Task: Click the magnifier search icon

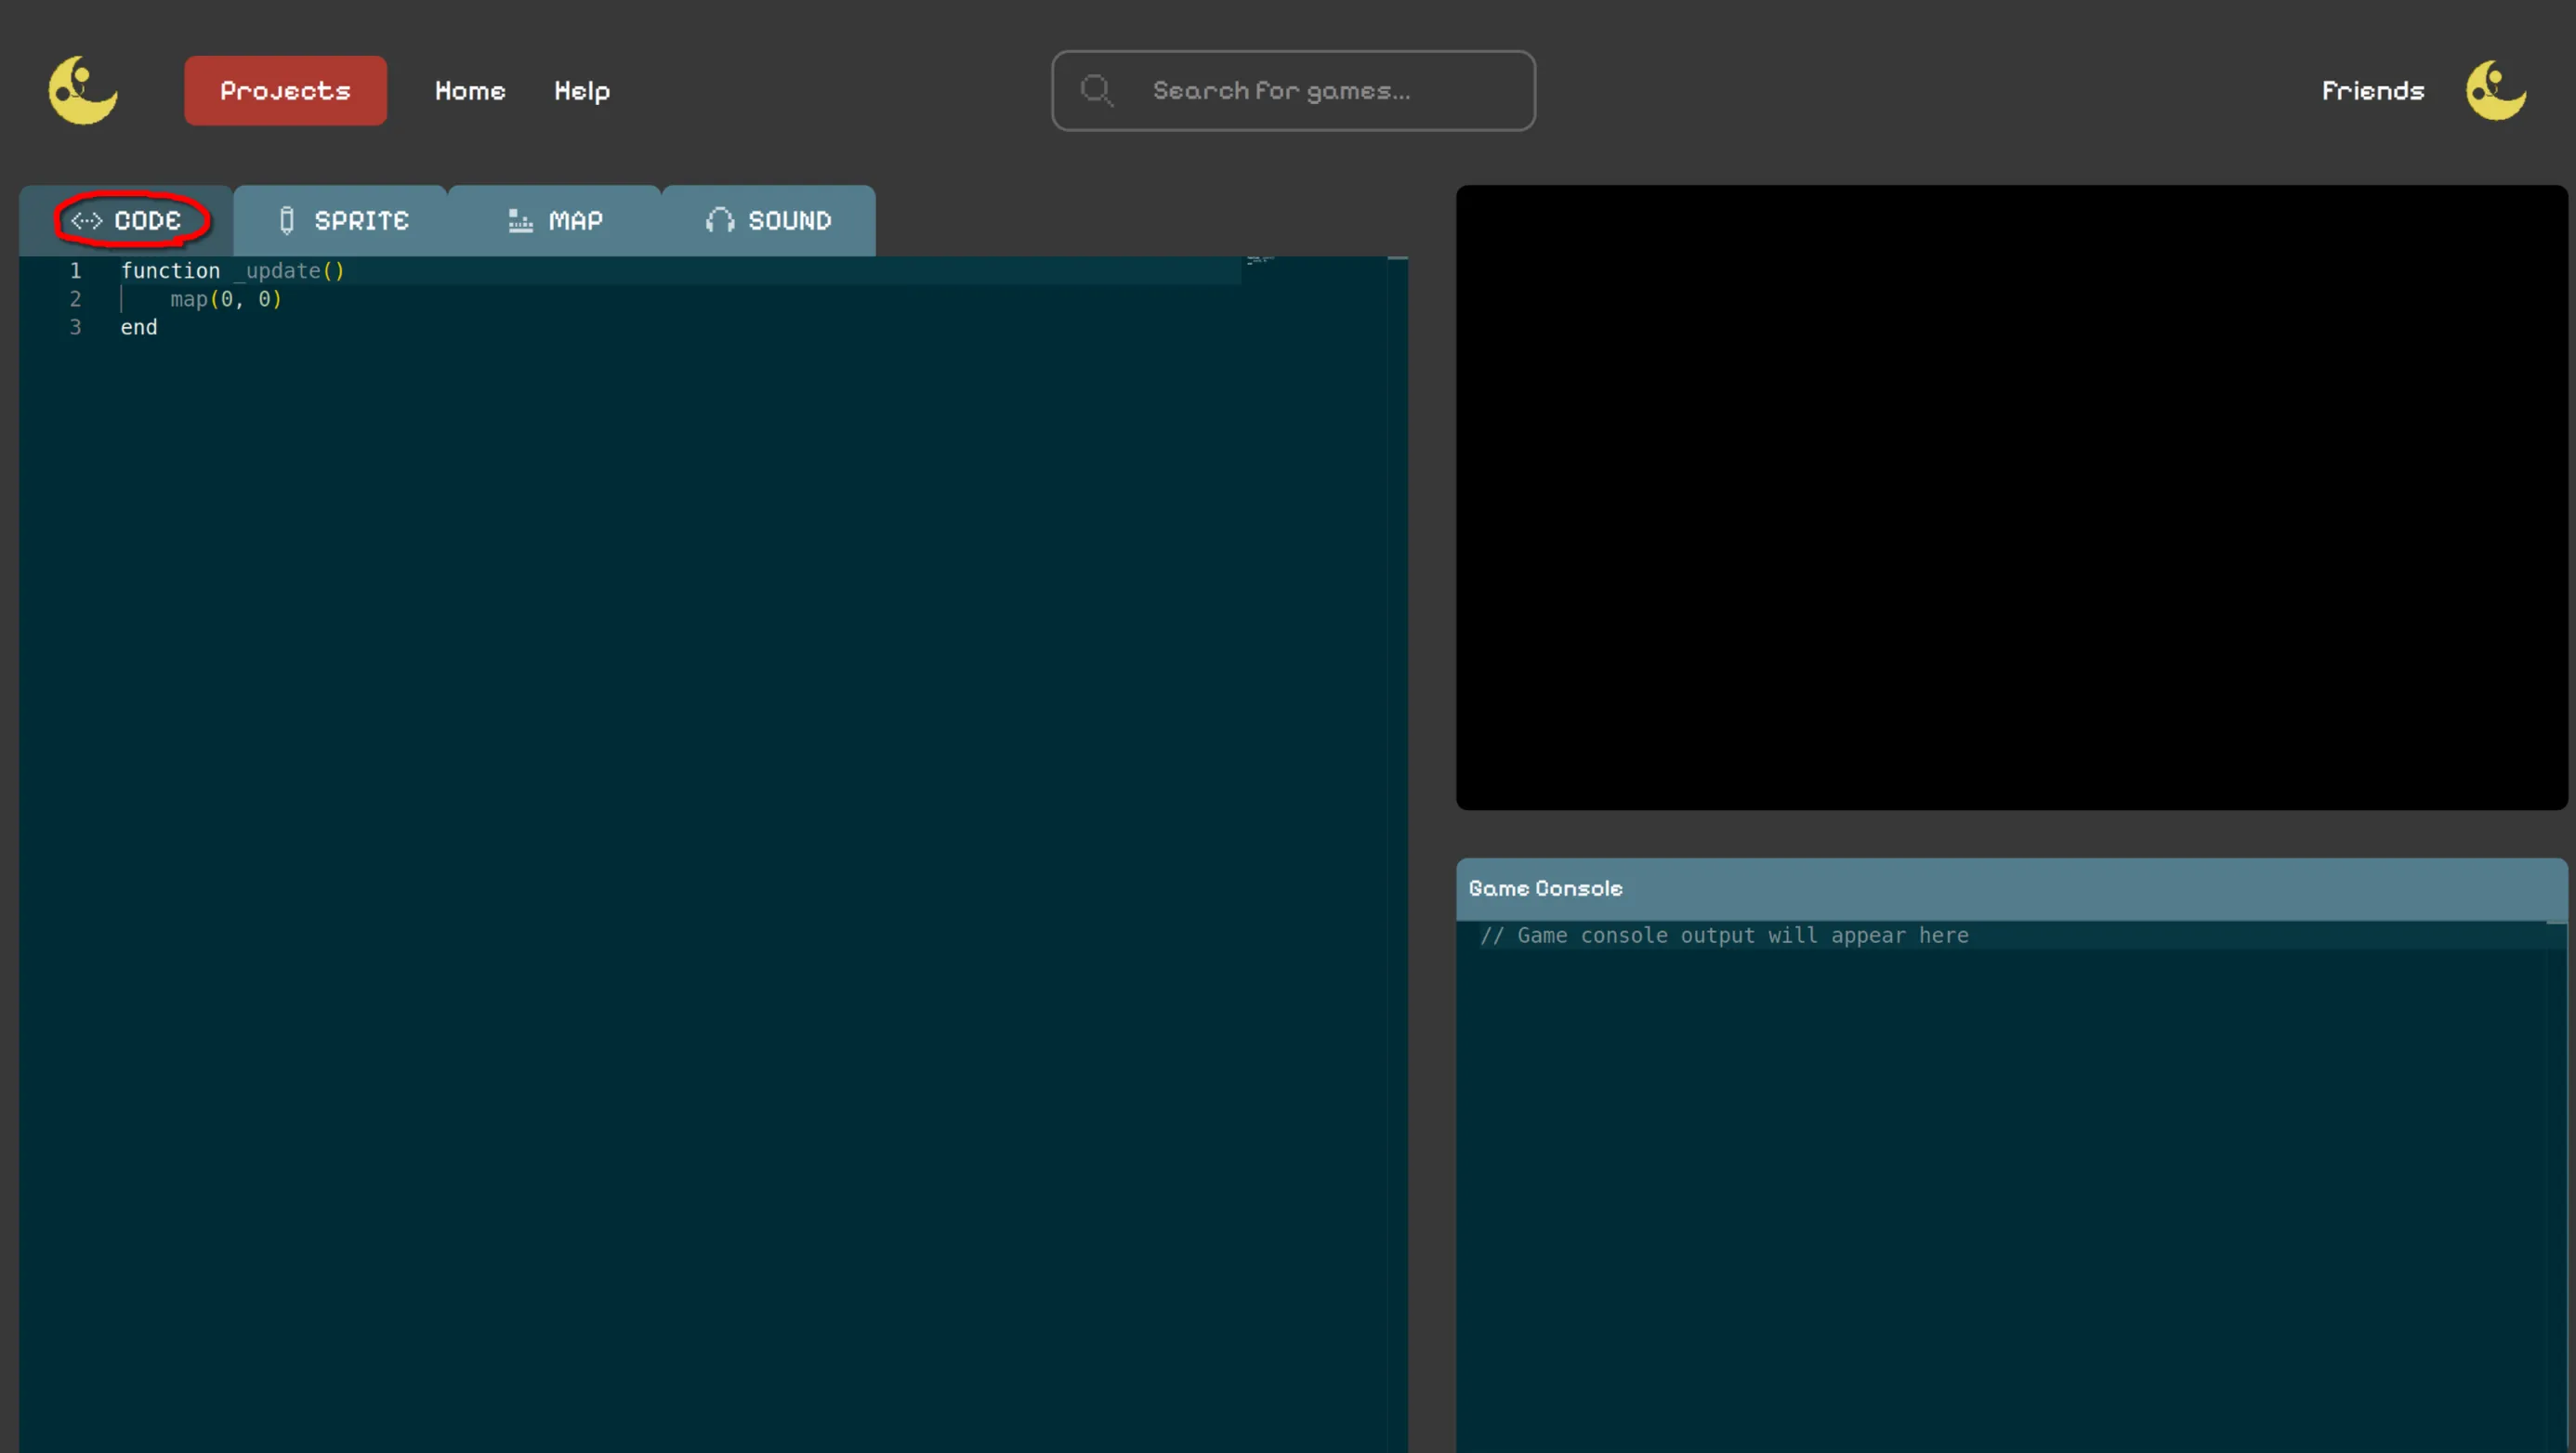Action: pyautogui.click(x=1097, y=90)
